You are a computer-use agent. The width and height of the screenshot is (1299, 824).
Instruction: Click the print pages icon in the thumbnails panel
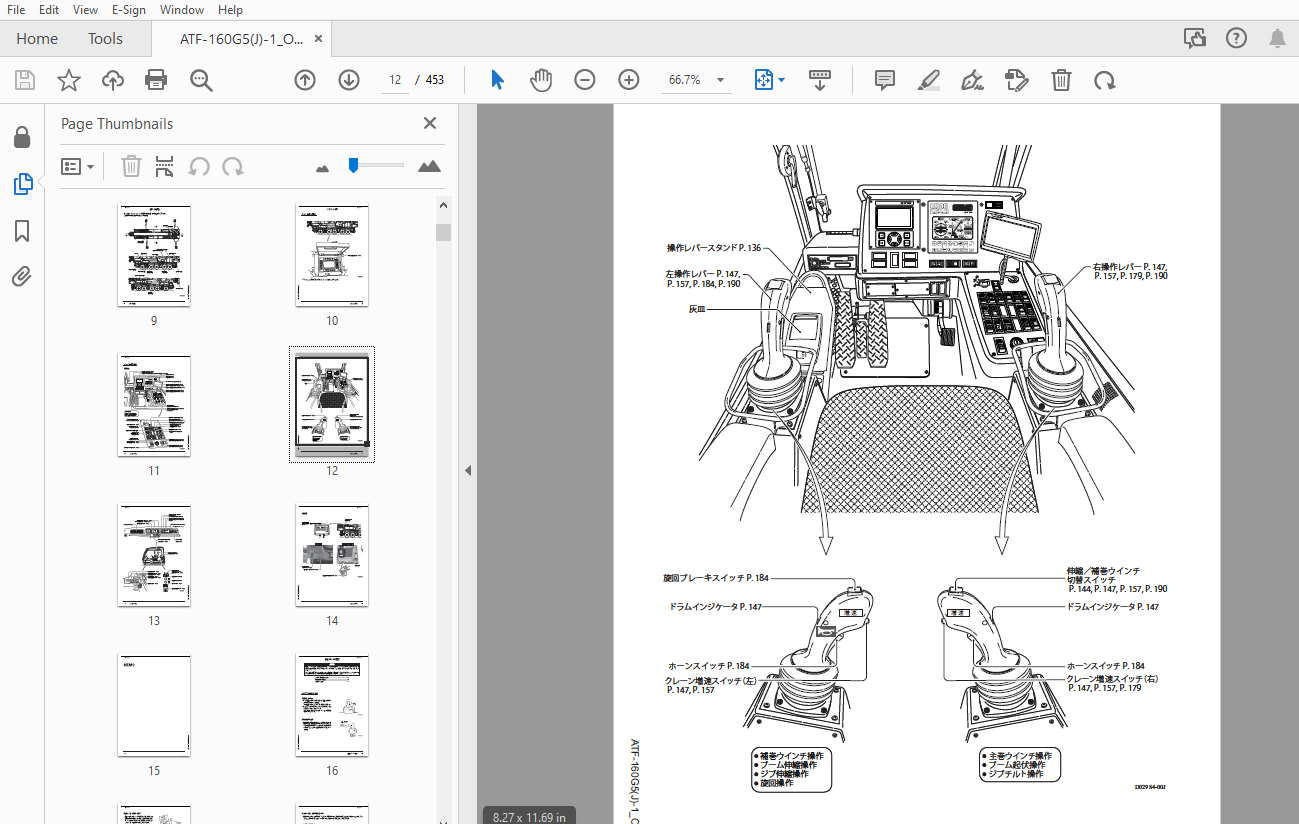[x=165, y=166]
